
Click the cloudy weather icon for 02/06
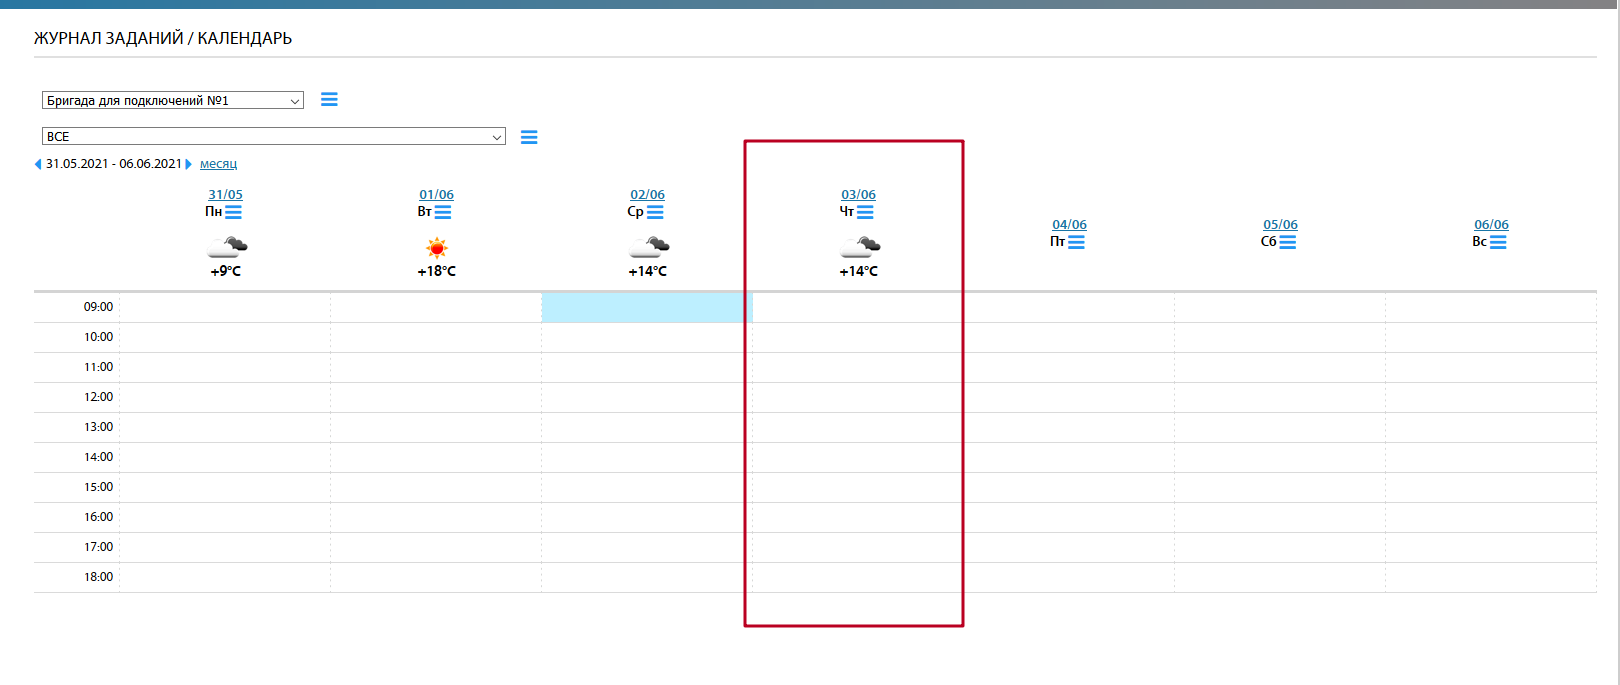(x=649, y=247)
